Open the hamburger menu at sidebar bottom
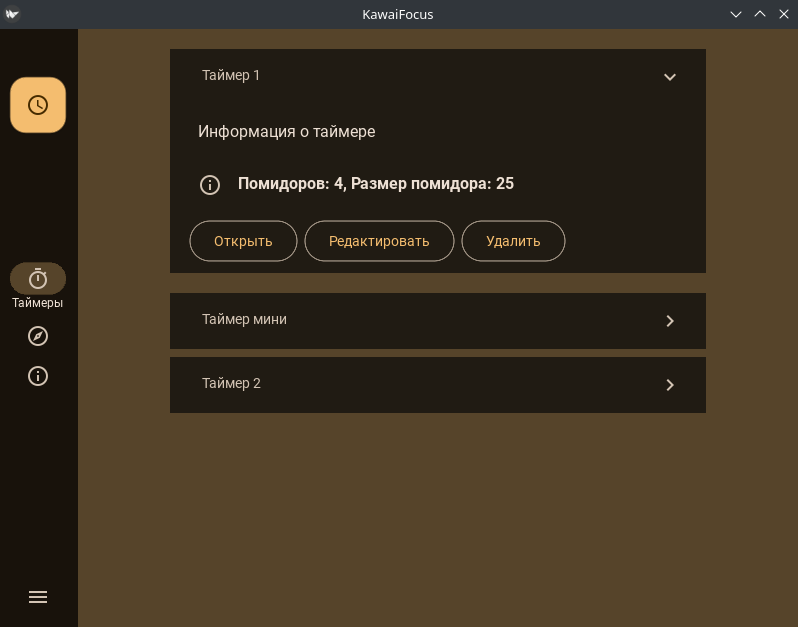The height and width of the screenshot is (627, 798). point(38,597)
